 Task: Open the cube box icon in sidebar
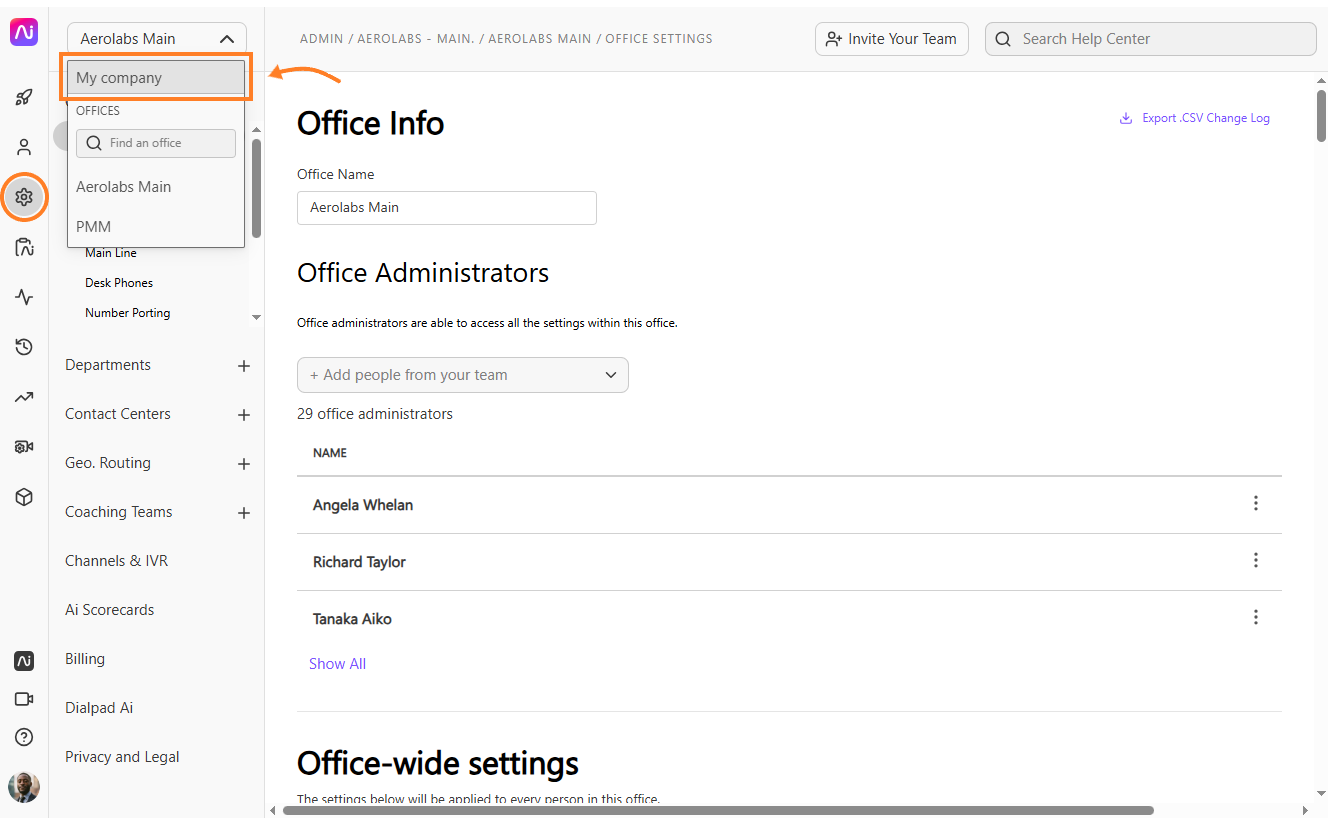24,497
